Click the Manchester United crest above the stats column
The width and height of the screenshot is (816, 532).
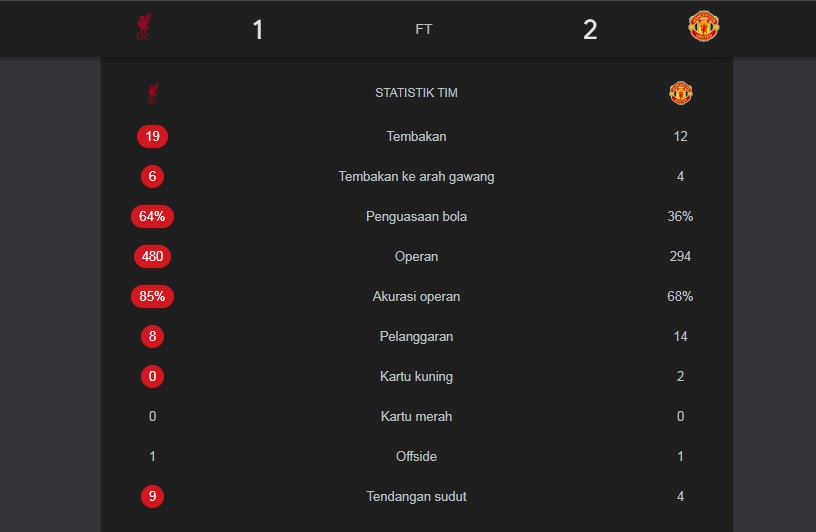(x=681, y=93)
